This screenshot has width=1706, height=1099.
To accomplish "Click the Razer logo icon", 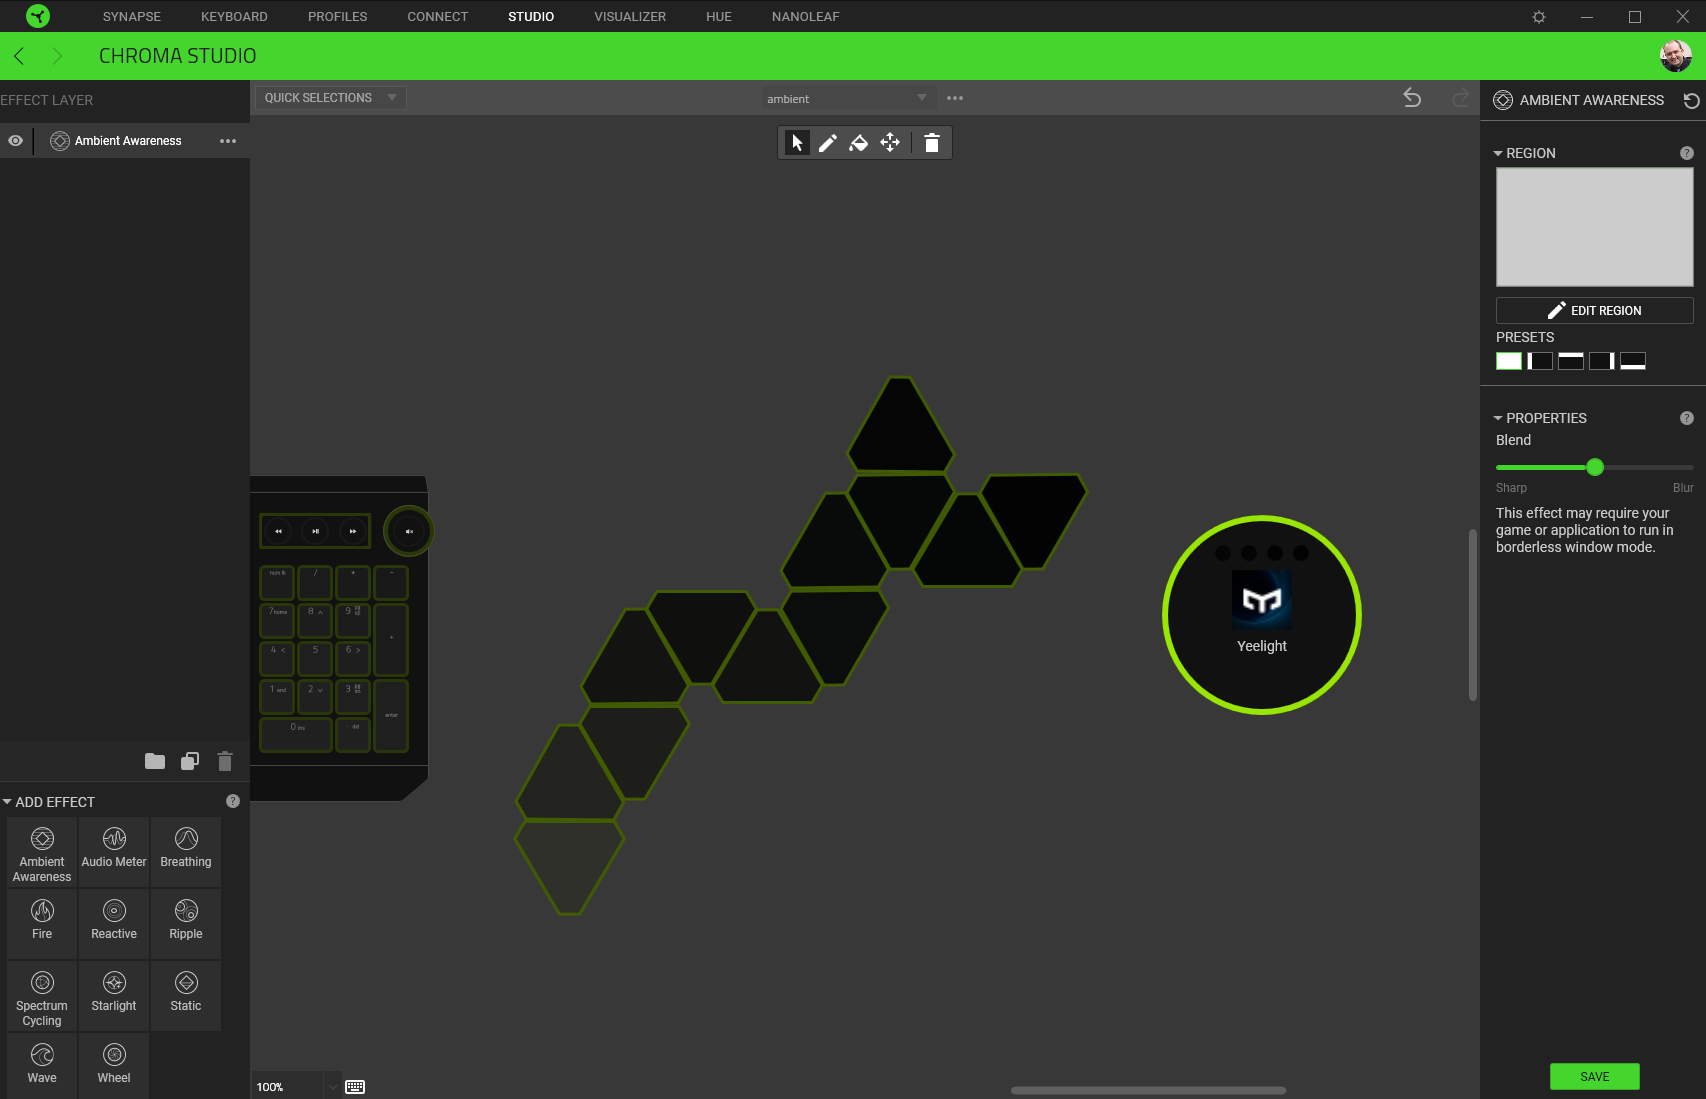I will tap(38, 16).
